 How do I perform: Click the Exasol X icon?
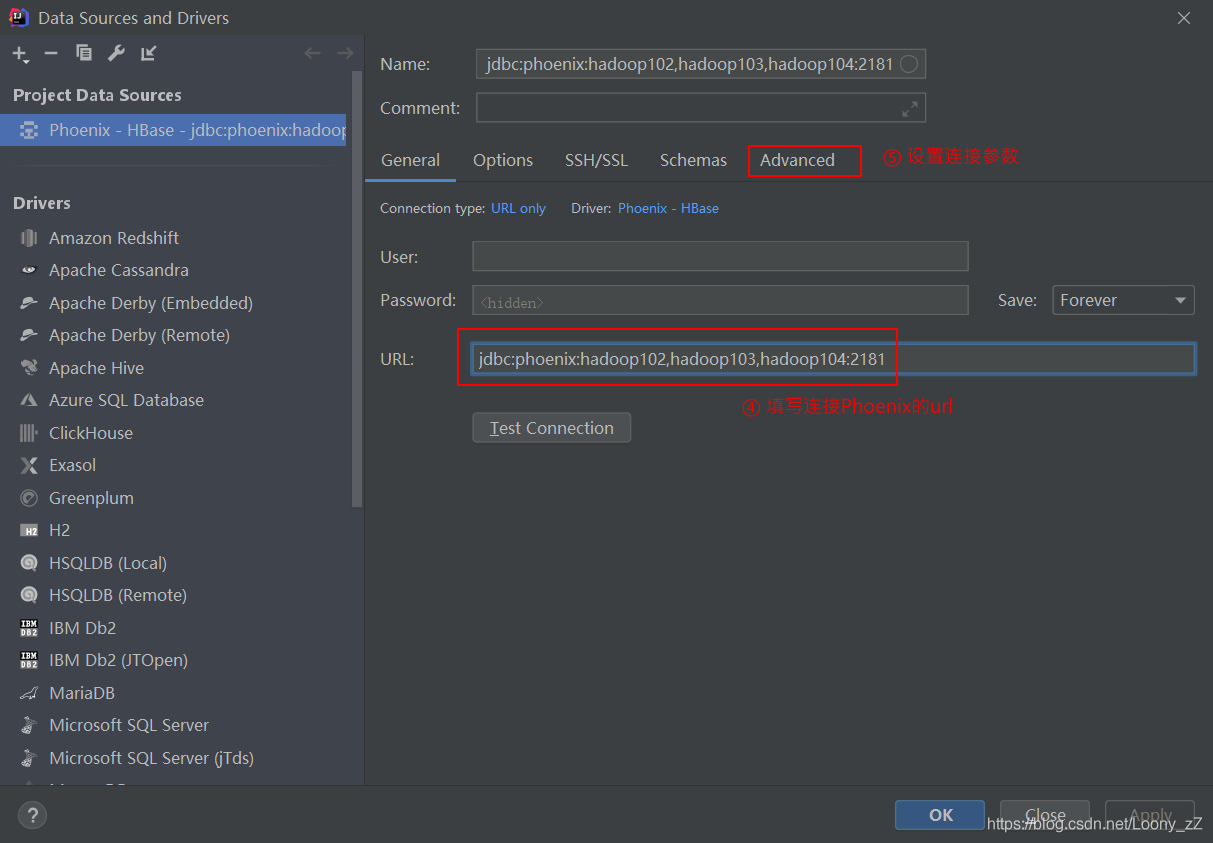point(29,465)
